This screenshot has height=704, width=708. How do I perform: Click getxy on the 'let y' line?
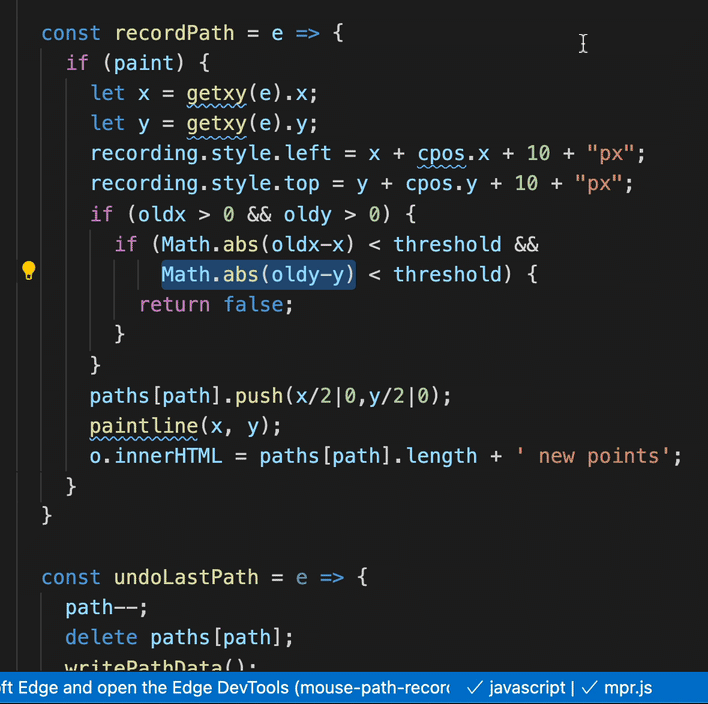(x=216, y=123)
